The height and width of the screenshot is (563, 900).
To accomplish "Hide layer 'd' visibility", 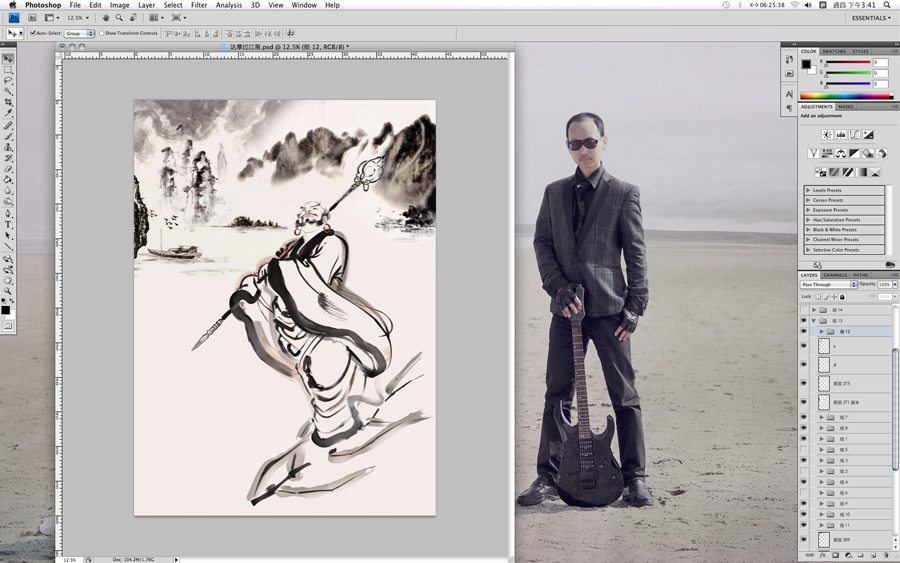I will point(804,364).
